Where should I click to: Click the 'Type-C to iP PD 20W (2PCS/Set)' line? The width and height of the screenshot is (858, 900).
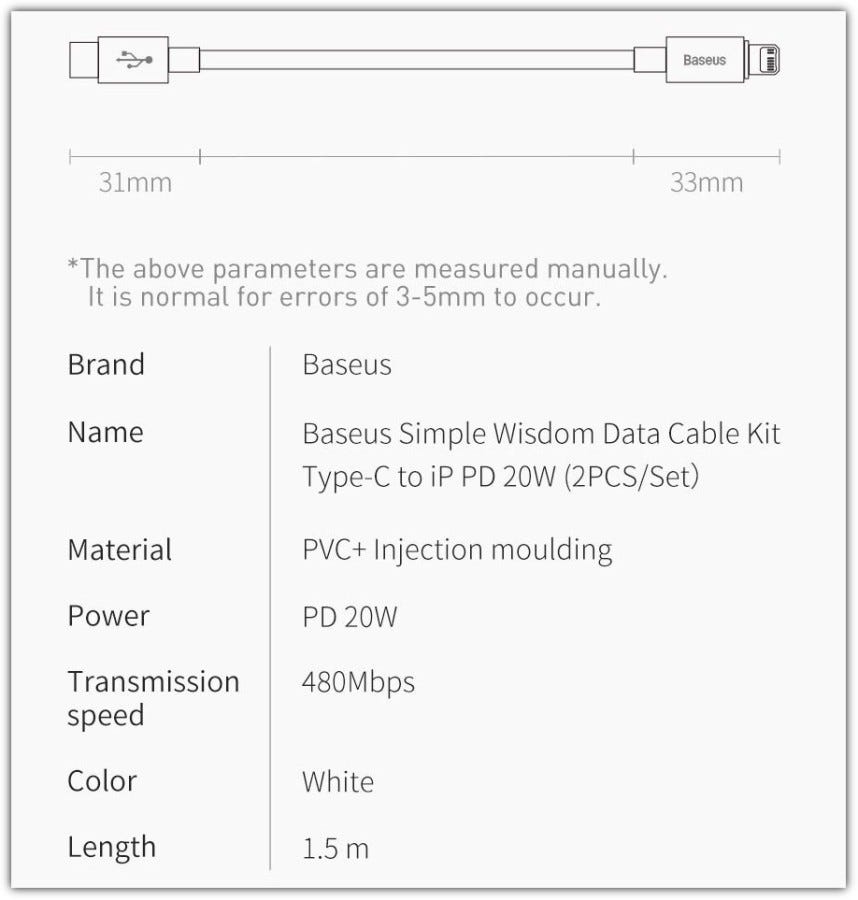(500, 477)
